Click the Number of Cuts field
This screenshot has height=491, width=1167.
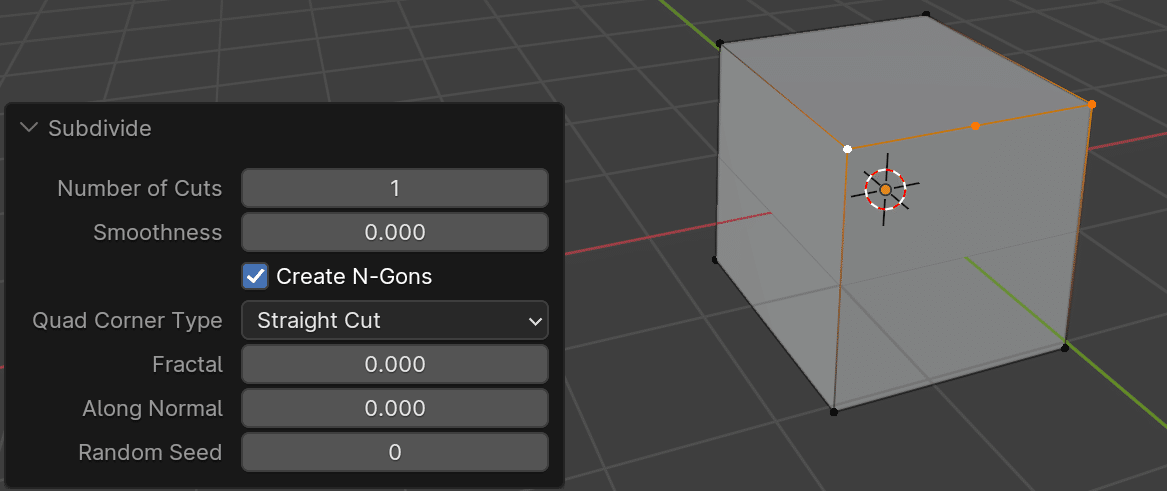pos(394,188)
